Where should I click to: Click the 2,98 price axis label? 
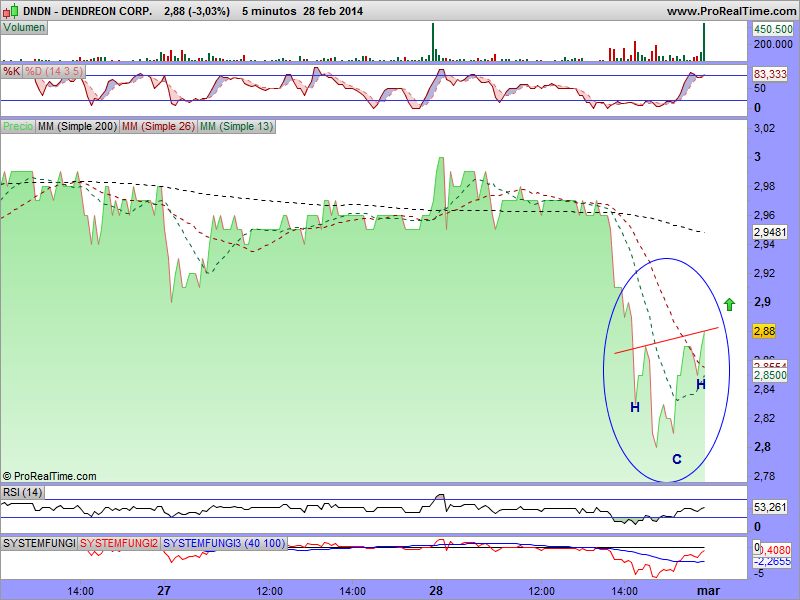(764, 186)
